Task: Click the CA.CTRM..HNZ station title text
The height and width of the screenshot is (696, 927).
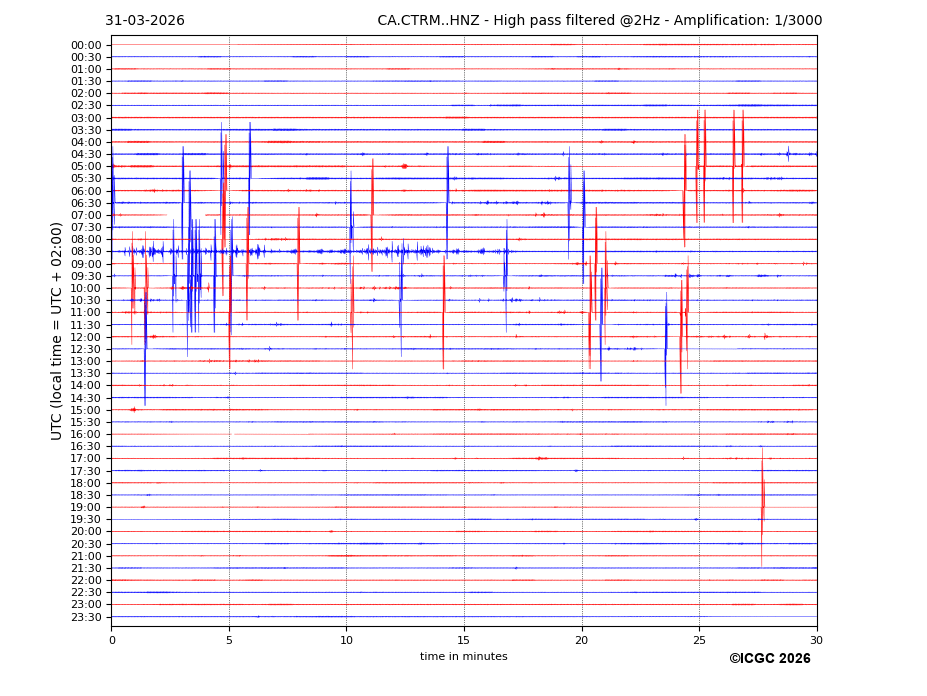Action: 599,21
